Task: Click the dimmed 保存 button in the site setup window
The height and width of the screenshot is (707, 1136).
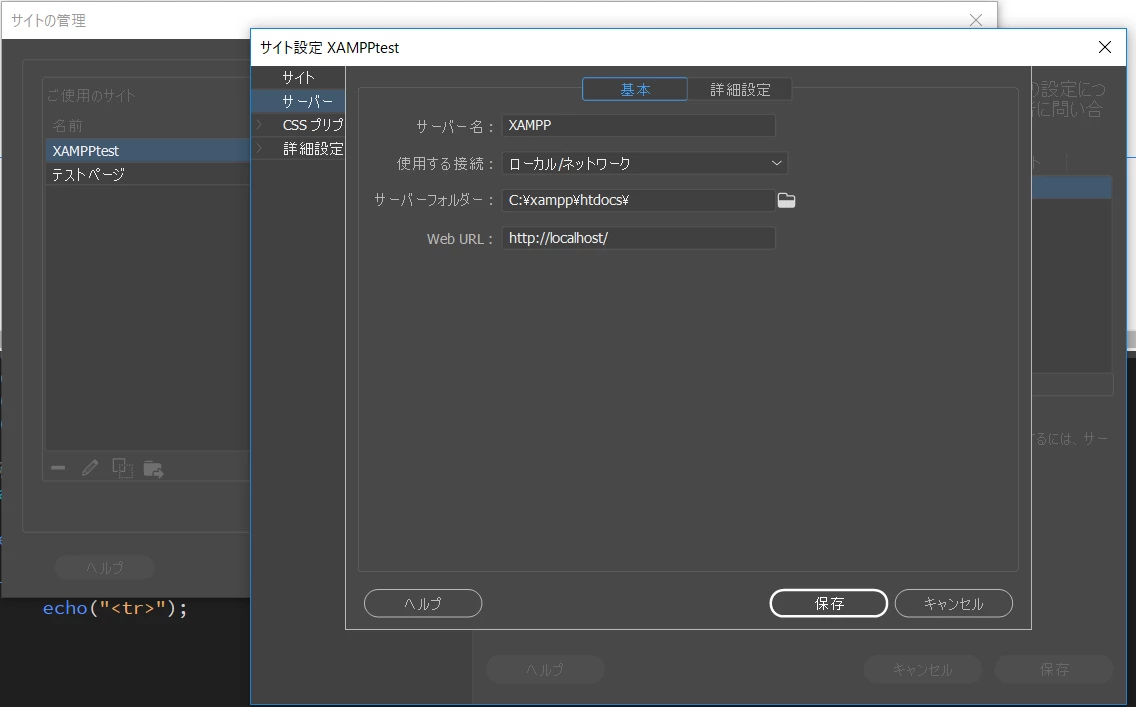Action: pos(1053,669)
